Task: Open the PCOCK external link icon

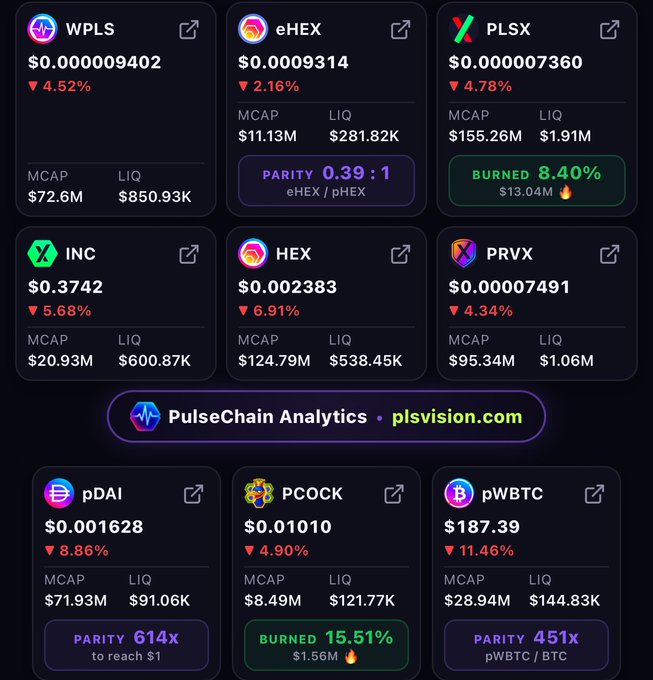Action: point(394,494)
